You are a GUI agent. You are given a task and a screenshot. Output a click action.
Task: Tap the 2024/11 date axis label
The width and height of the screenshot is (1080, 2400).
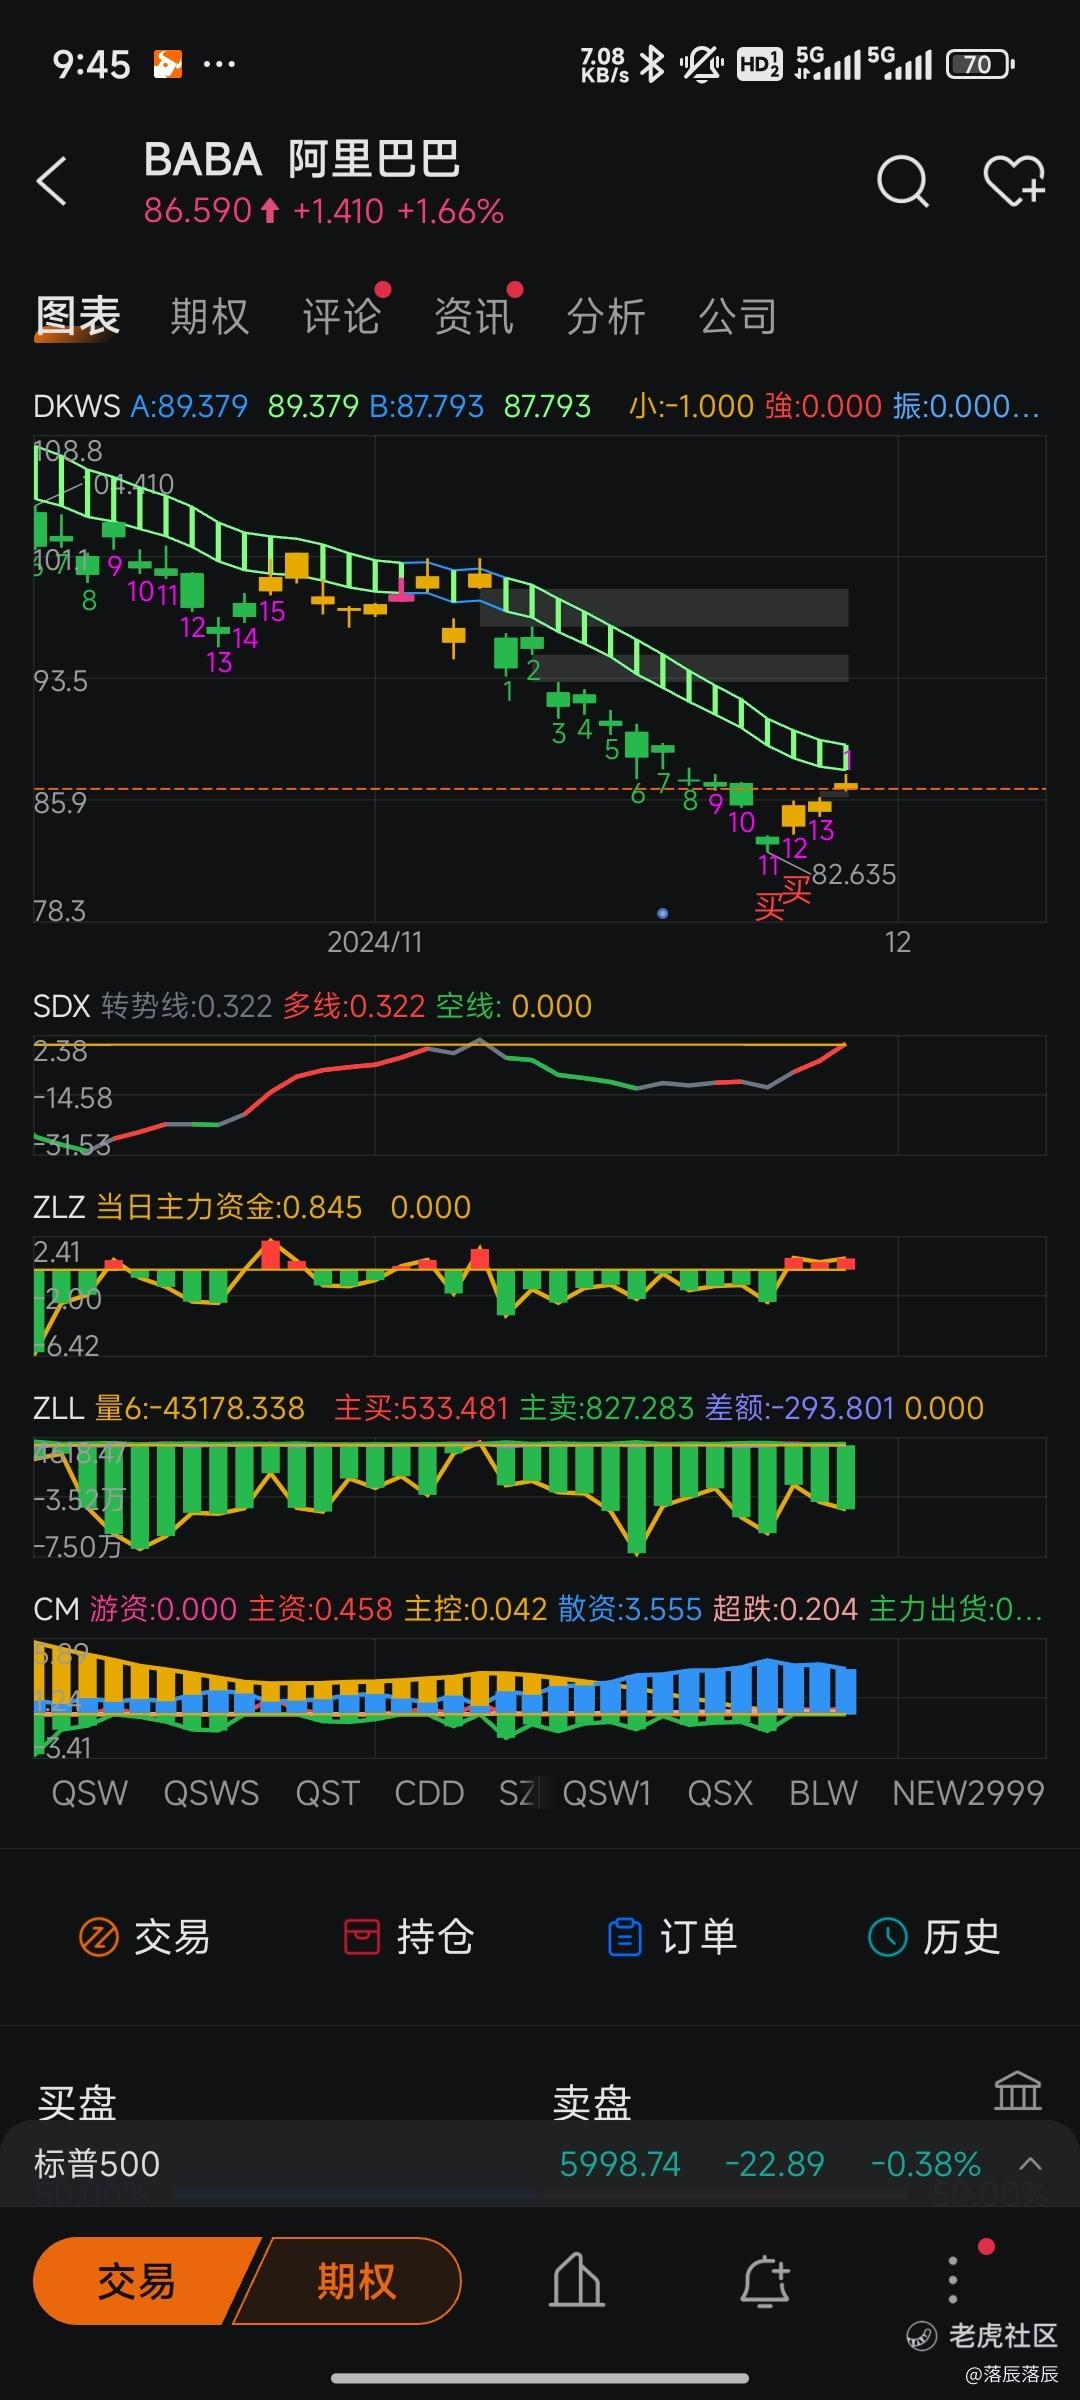pos(375,942)
